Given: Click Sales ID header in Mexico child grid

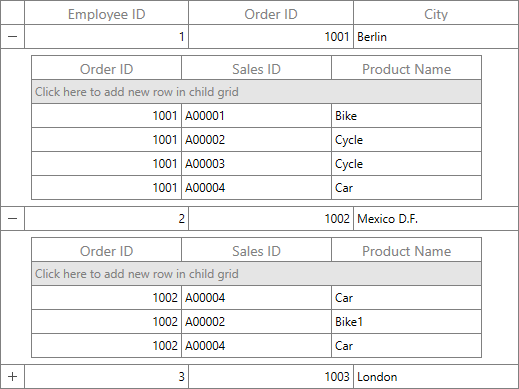Looking at the screenshot, I should [256, 251].
